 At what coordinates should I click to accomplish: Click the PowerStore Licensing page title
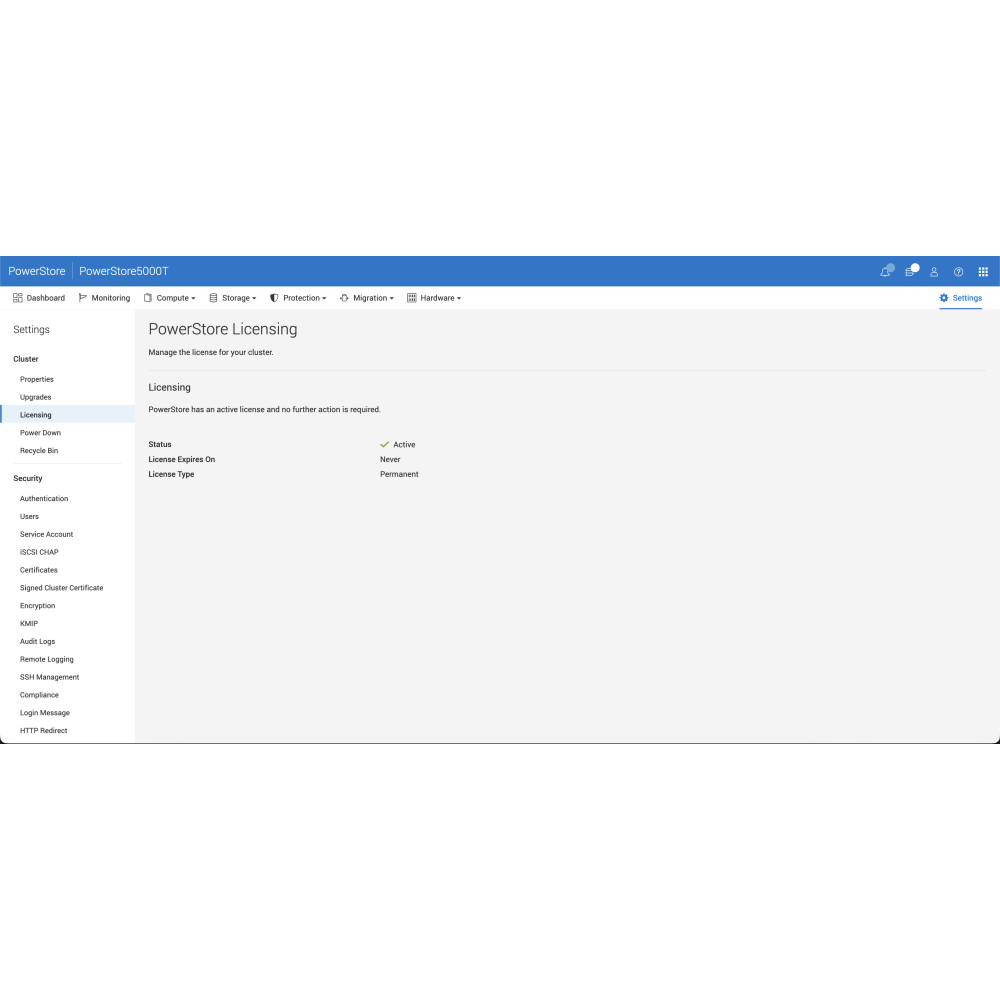pos(223,329)
